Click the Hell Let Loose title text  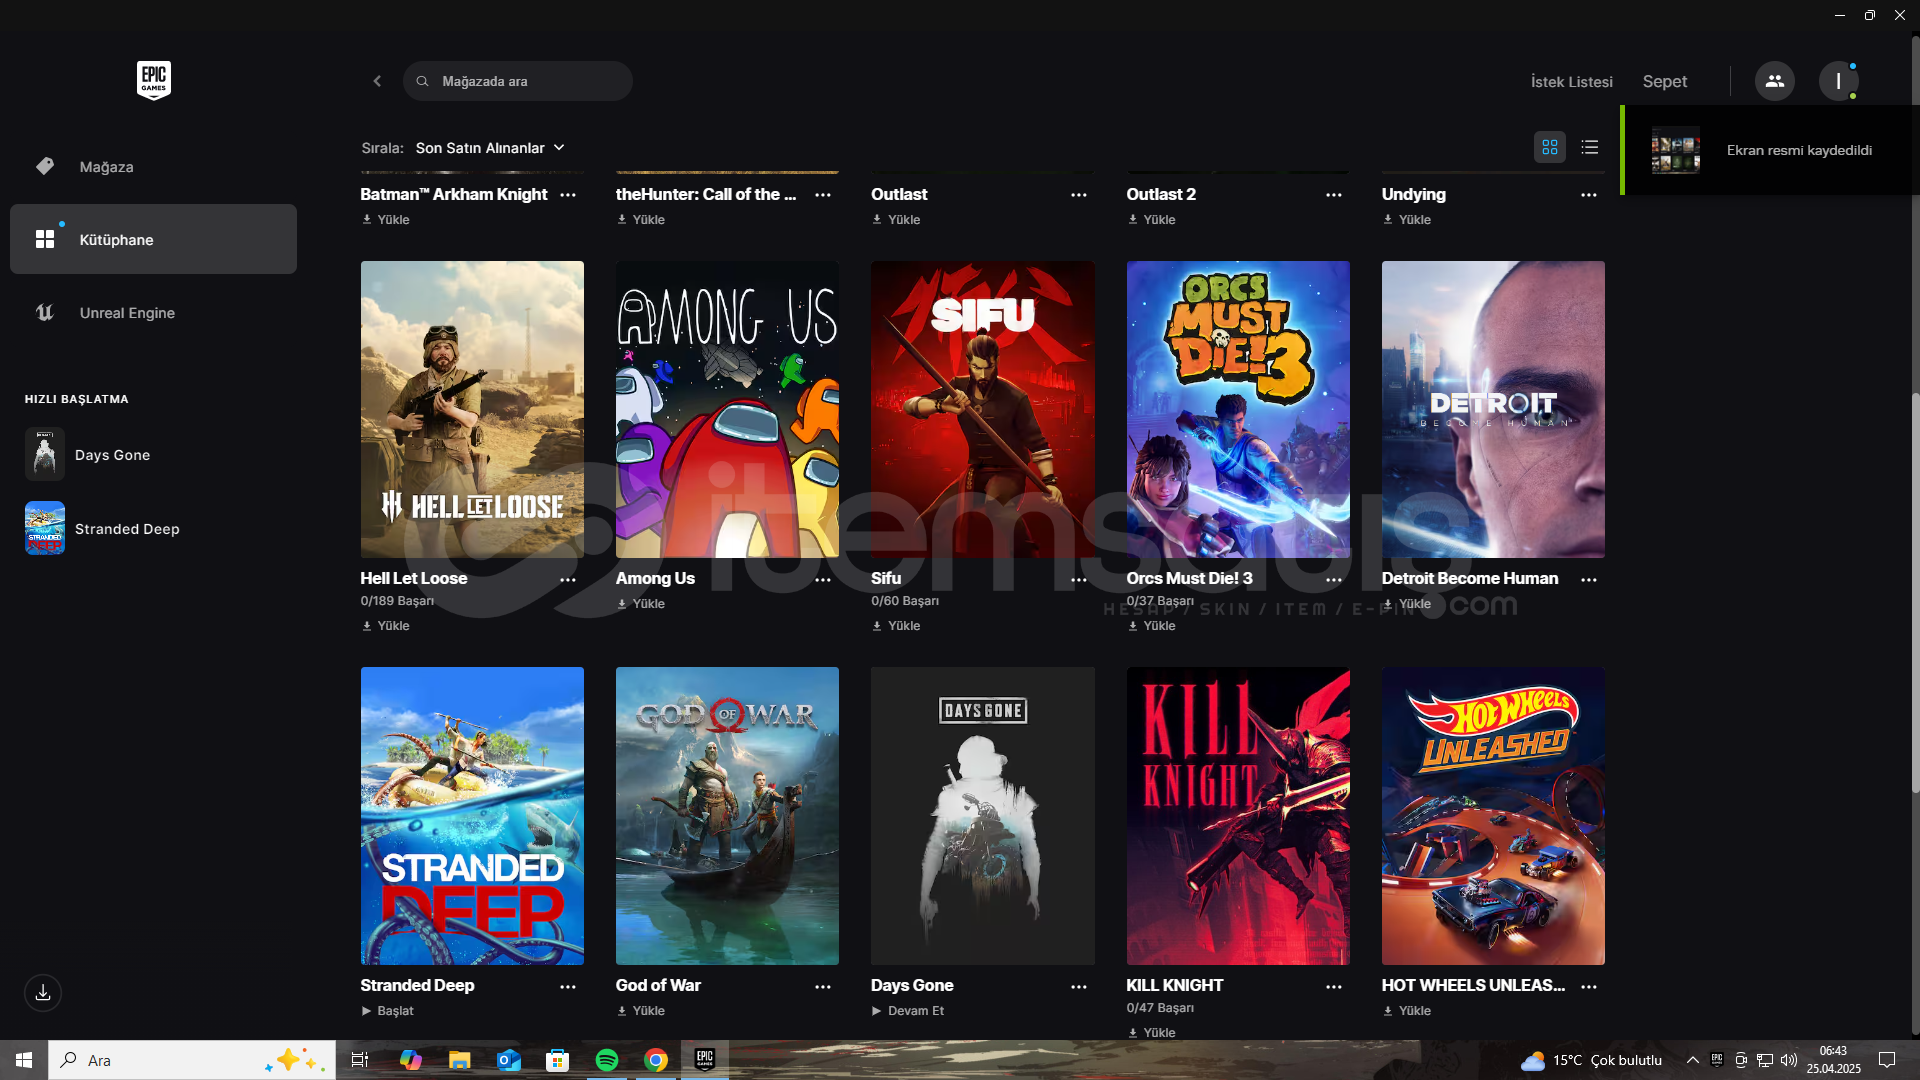(x=413, y=578)
